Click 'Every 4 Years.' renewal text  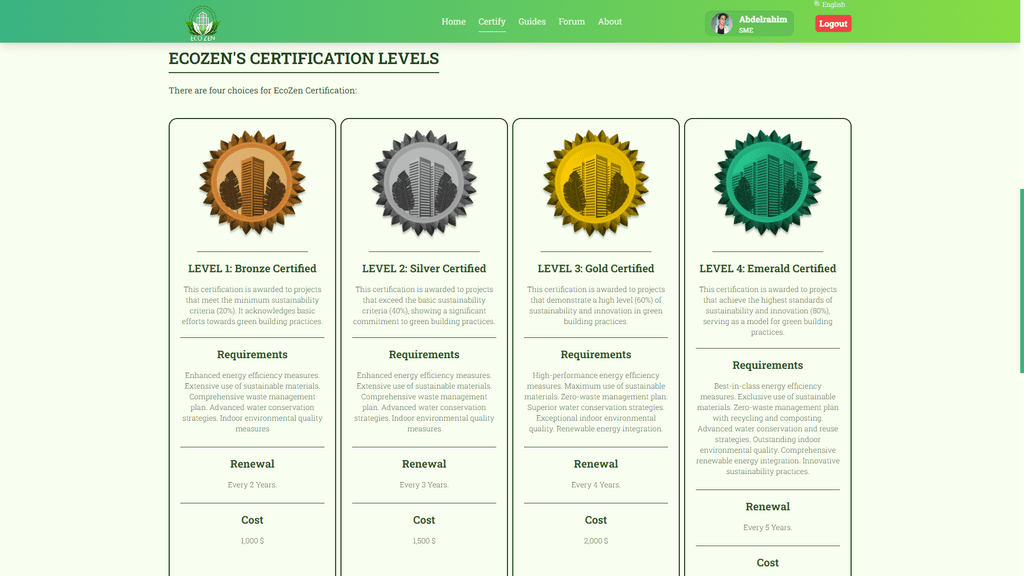click(x=596, y=485)
